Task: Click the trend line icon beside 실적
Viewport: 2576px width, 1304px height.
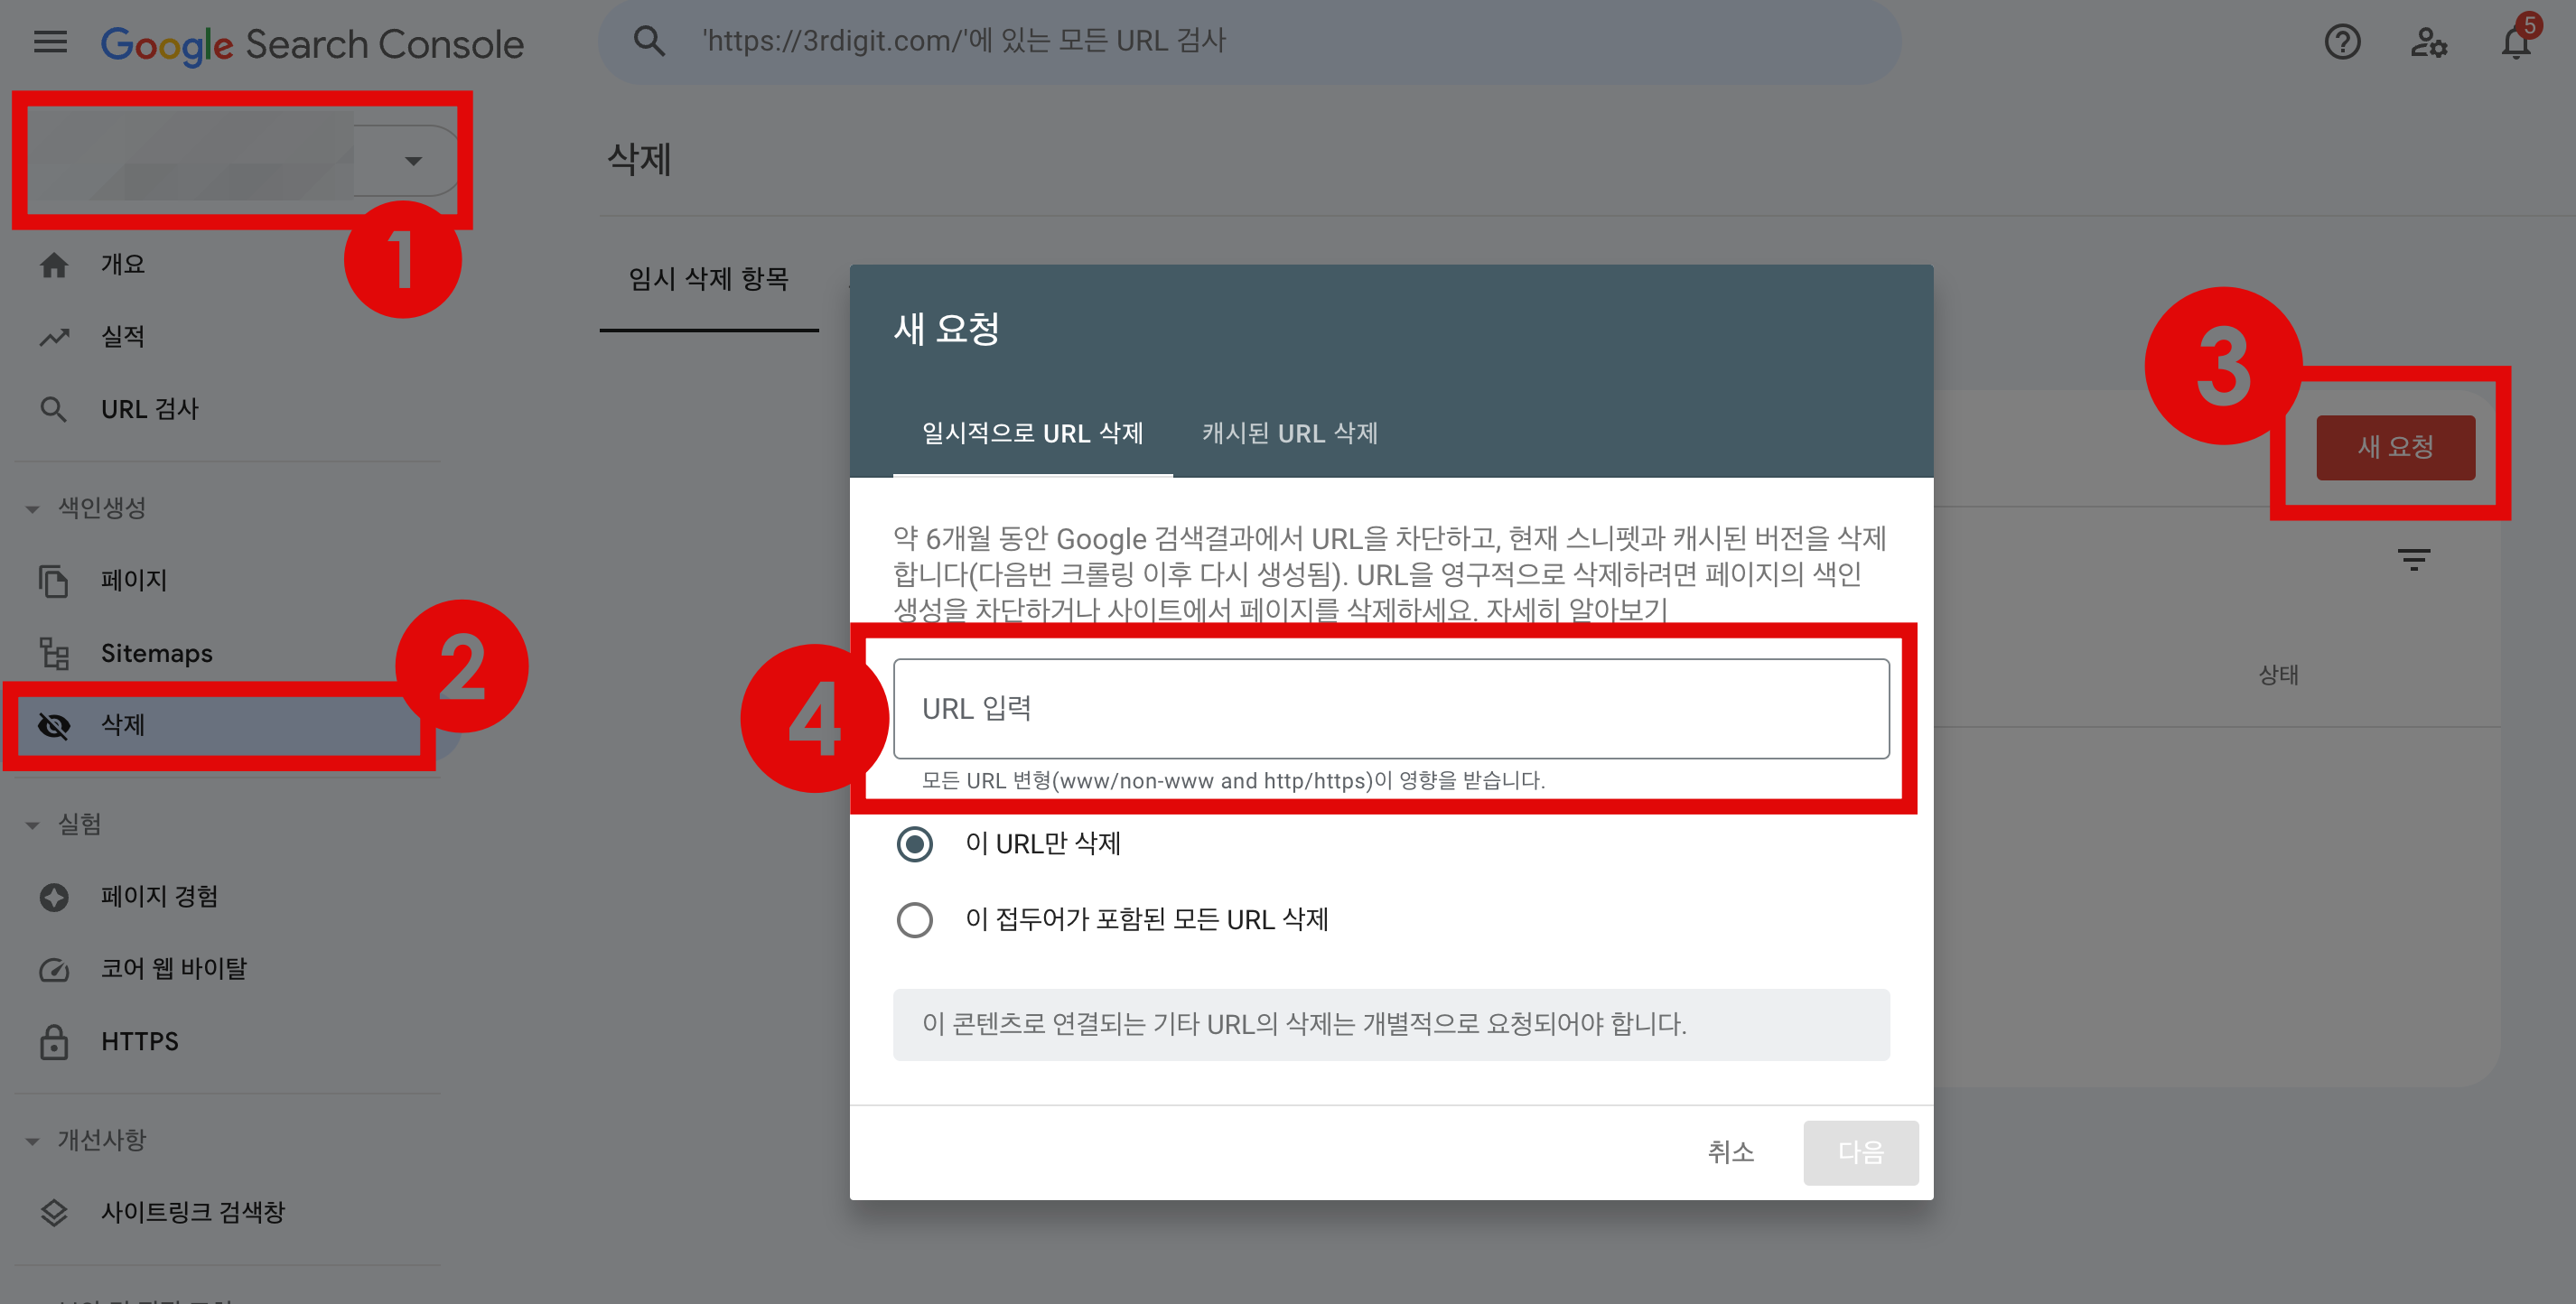Action: coord(54,337)
